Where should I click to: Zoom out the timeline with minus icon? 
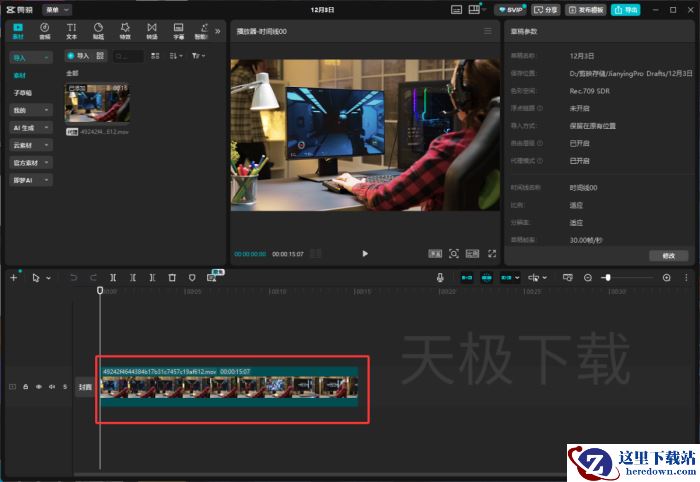click(x=588, y=278)
